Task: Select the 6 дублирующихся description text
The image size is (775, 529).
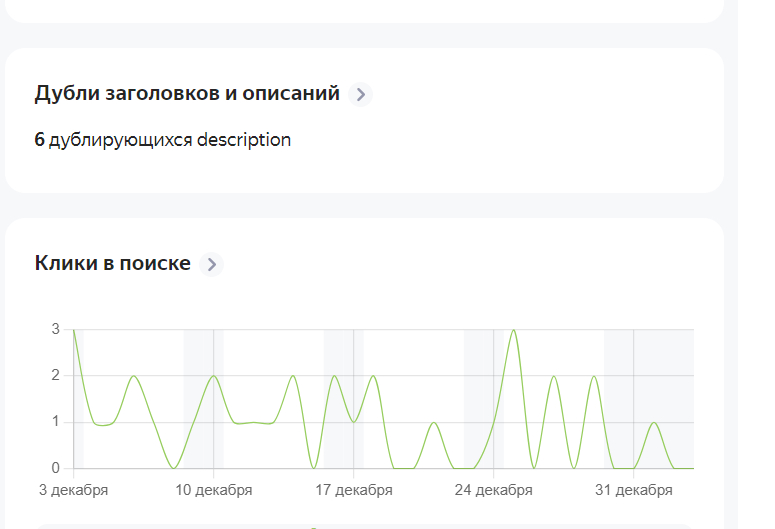Action: coord(163,140)
